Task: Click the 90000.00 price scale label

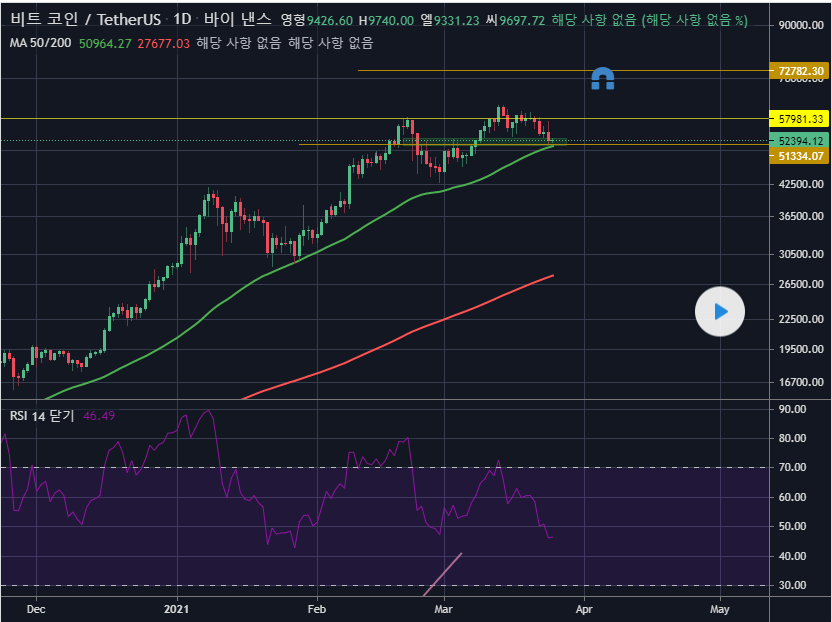Action: tap(800, 26)
